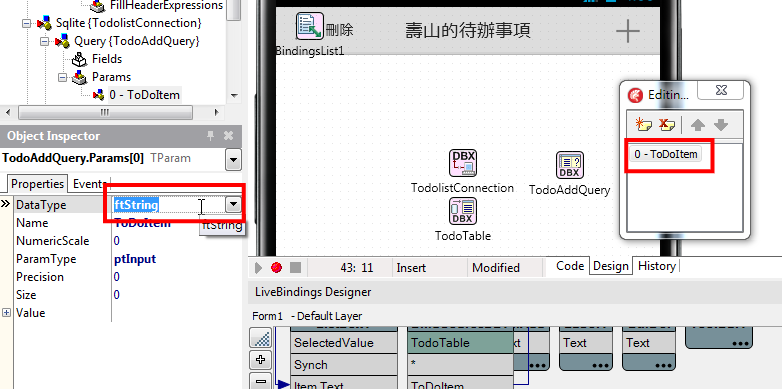Collapse the Params tree node
Viewport: 782px width, 389px height.
pos(63,77)
